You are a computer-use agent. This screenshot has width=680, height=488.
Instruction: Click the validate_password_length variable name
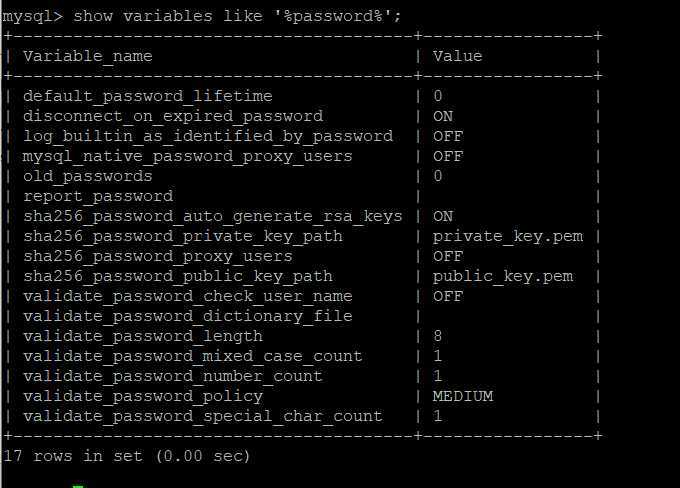[x=143, y=336]
